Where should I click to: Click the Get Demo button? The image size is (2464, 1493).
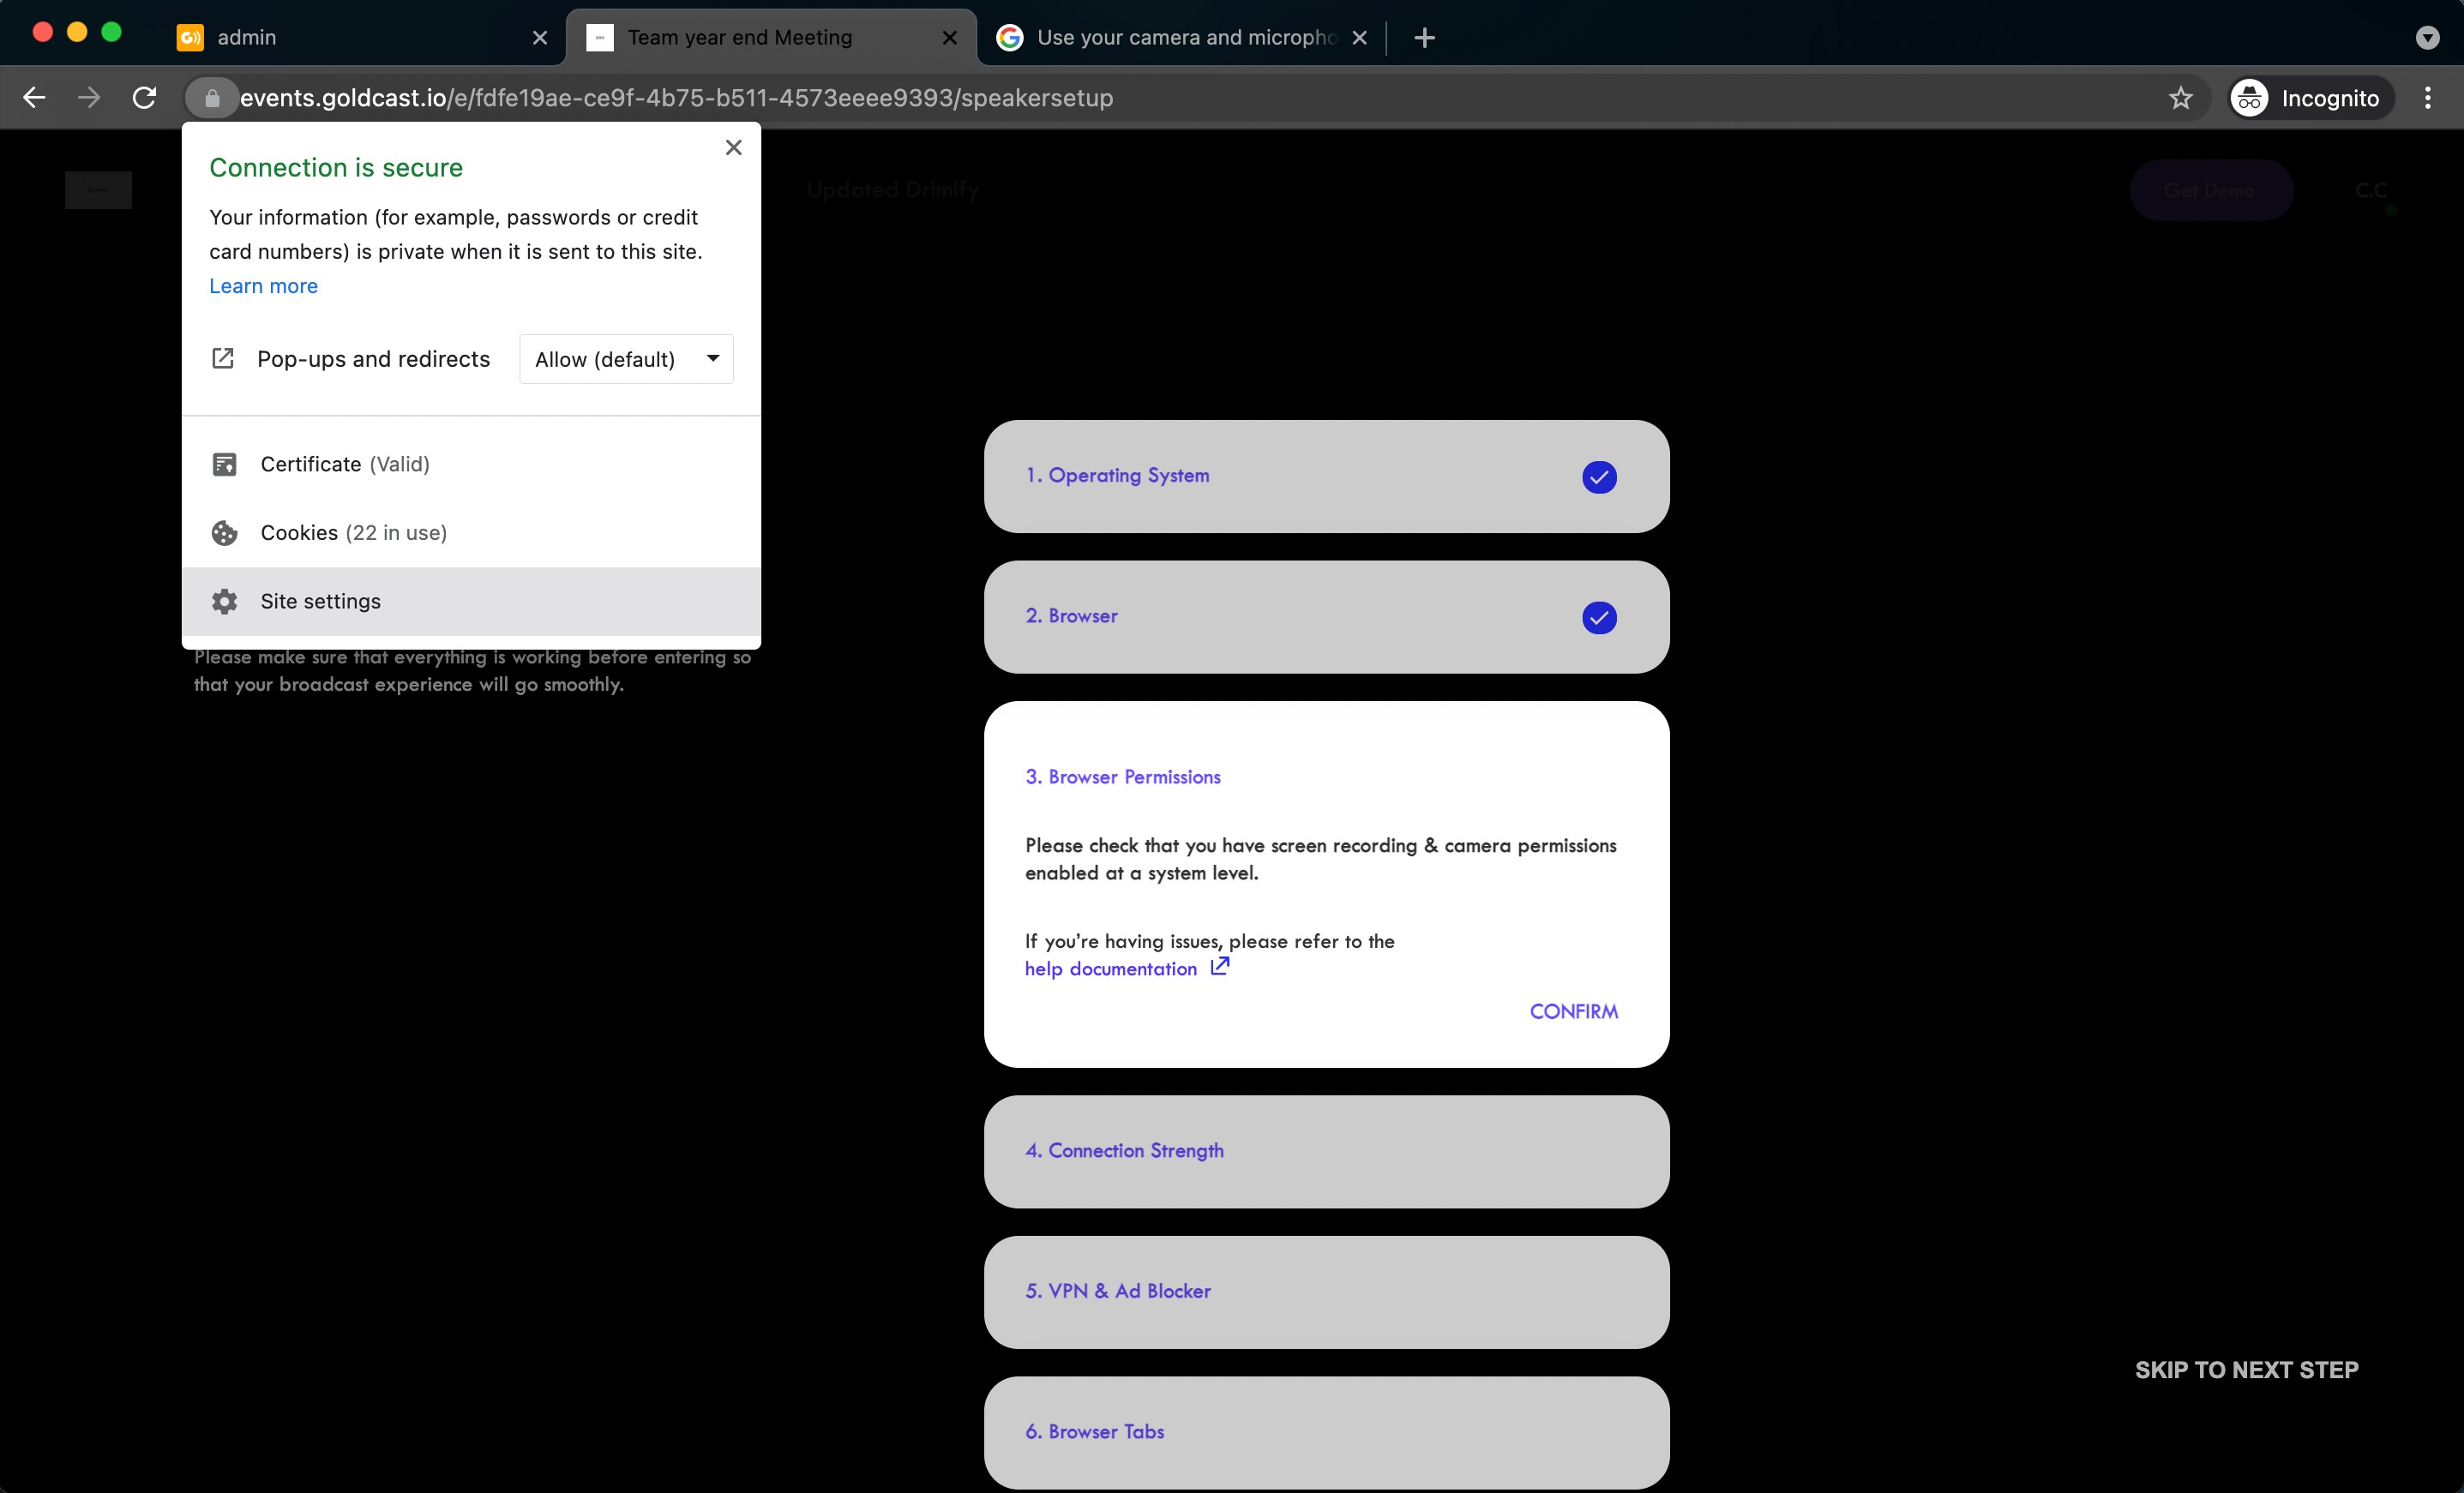[x=2210, y=190]
